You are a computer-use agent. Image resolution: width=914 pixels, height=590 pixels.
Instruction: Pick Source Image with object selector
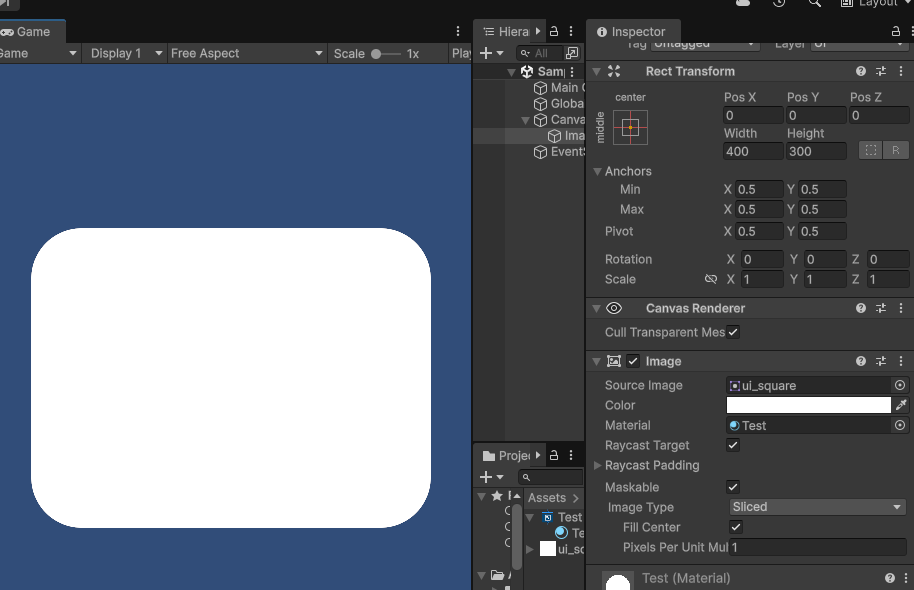coord(900,385)
